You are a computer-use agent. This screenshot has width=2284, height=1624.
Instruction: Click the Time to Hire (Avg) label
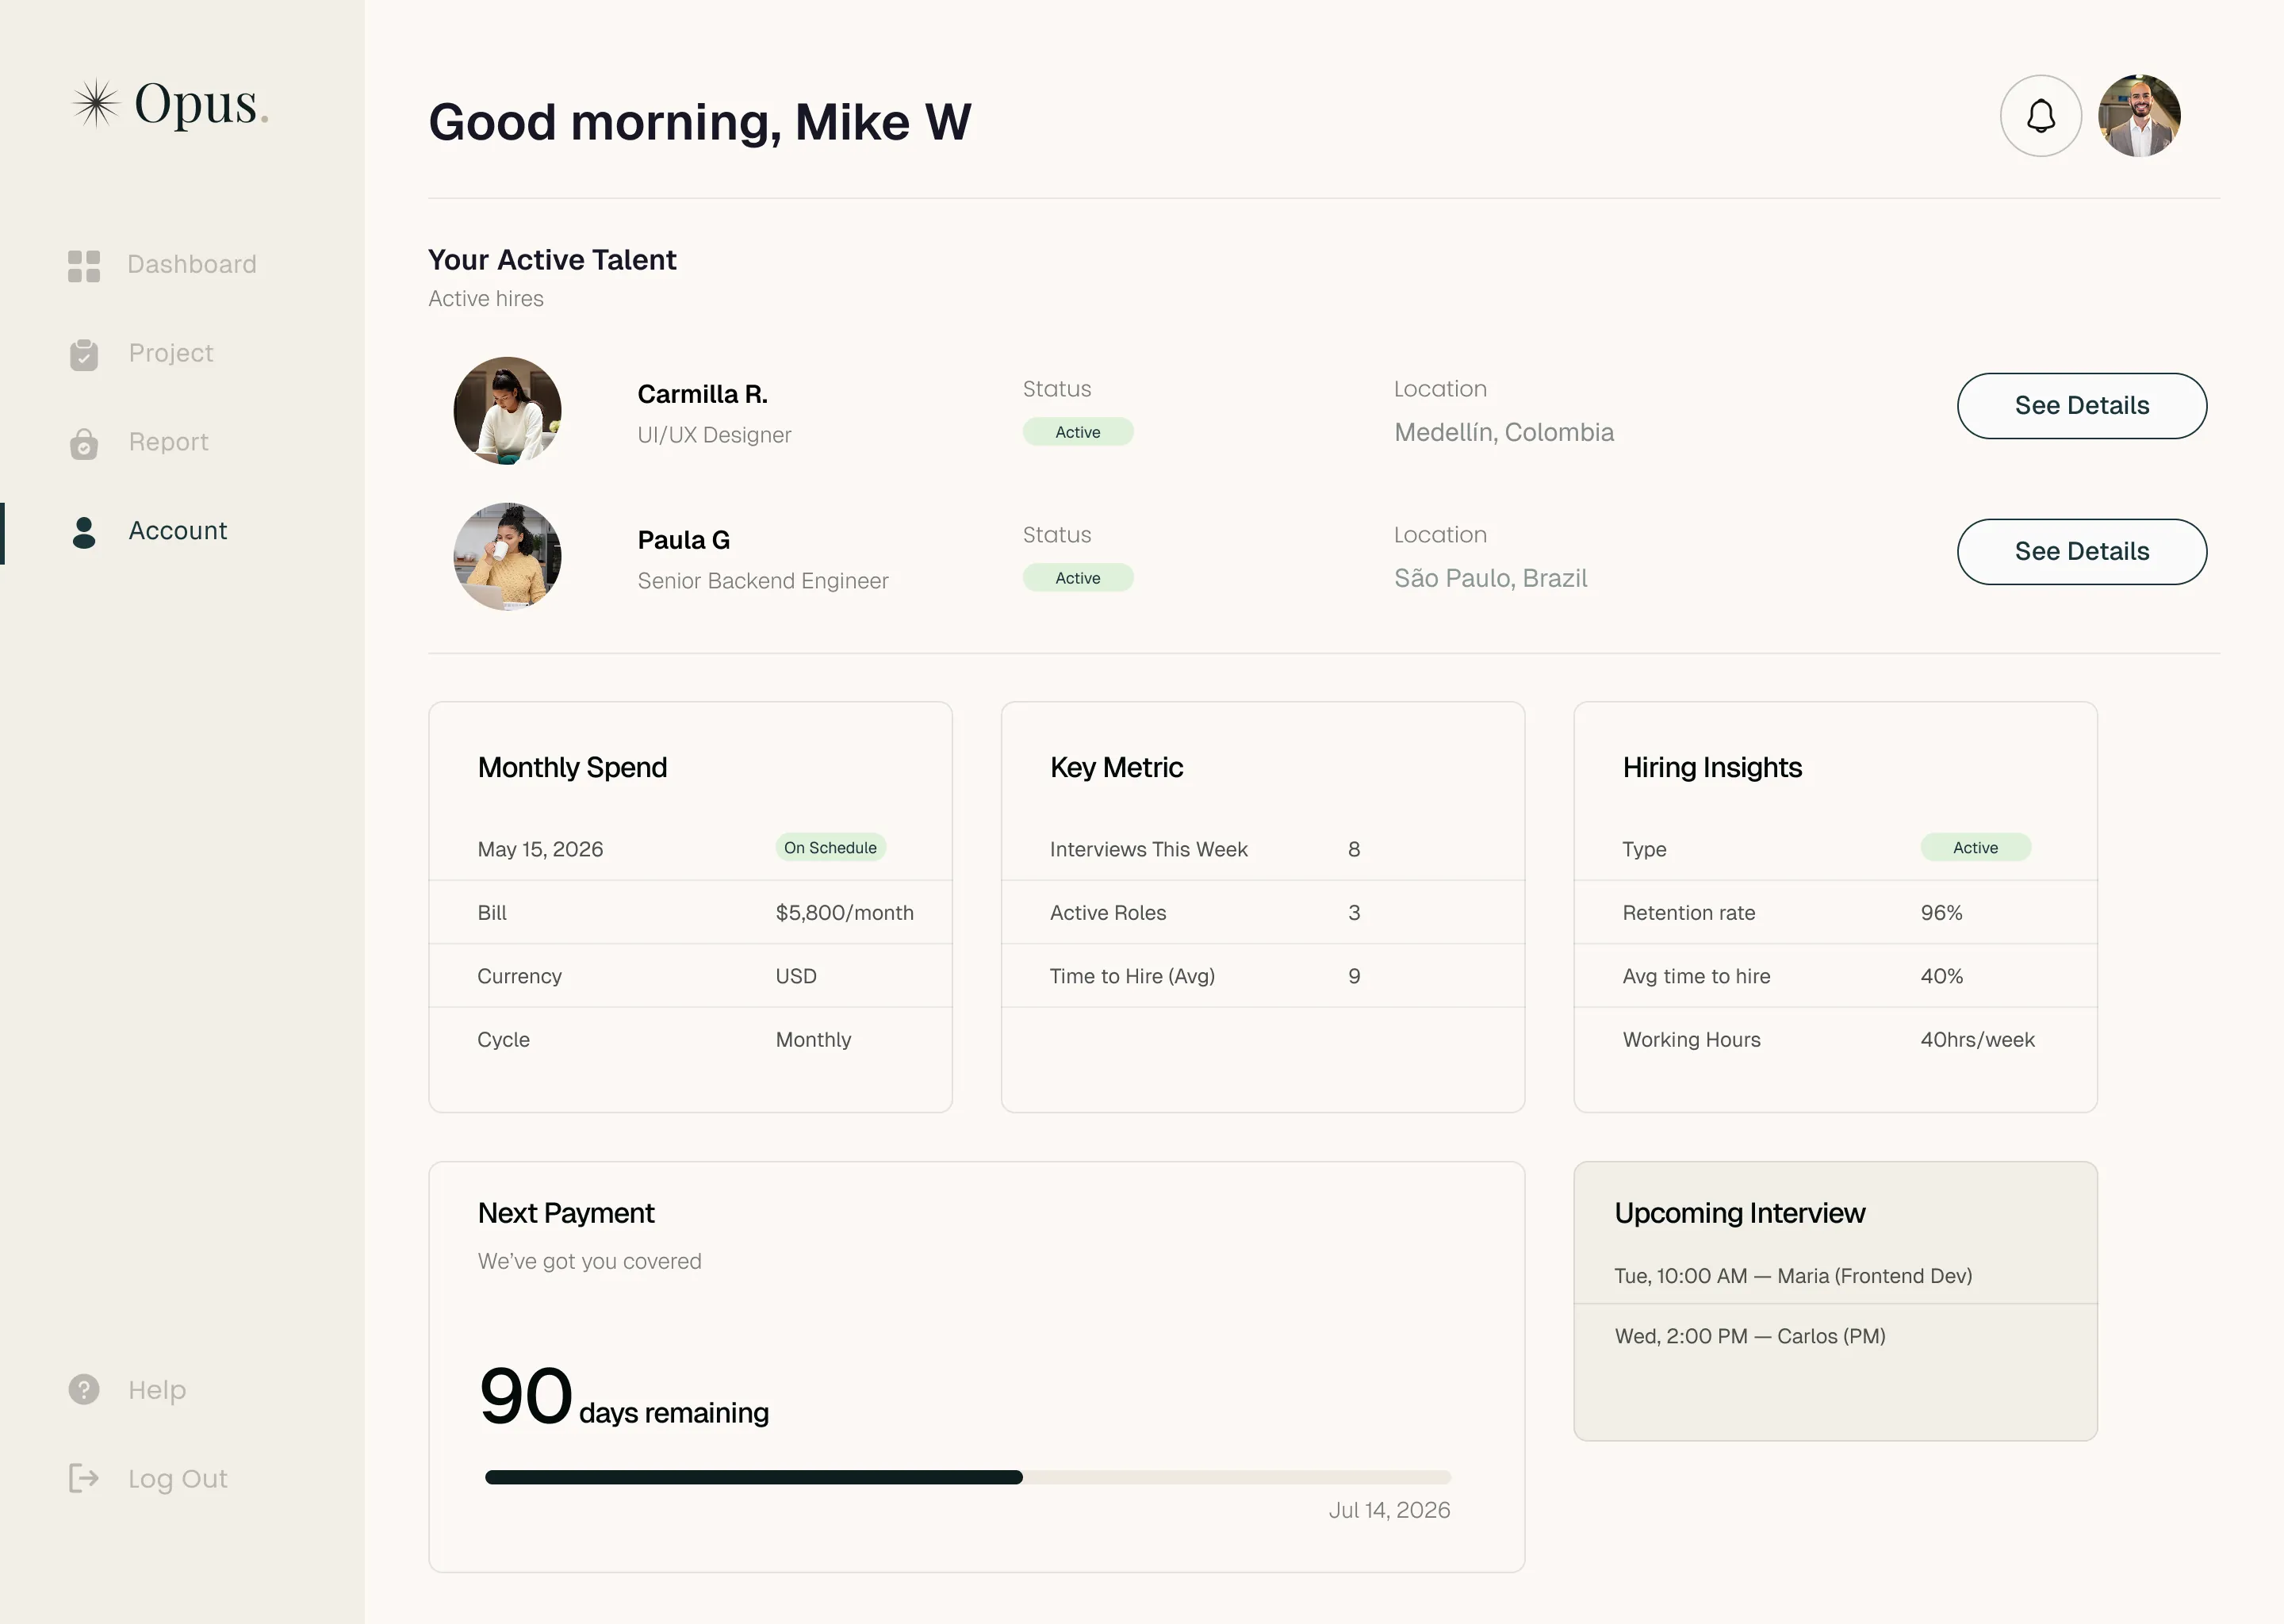point(1132,977)
